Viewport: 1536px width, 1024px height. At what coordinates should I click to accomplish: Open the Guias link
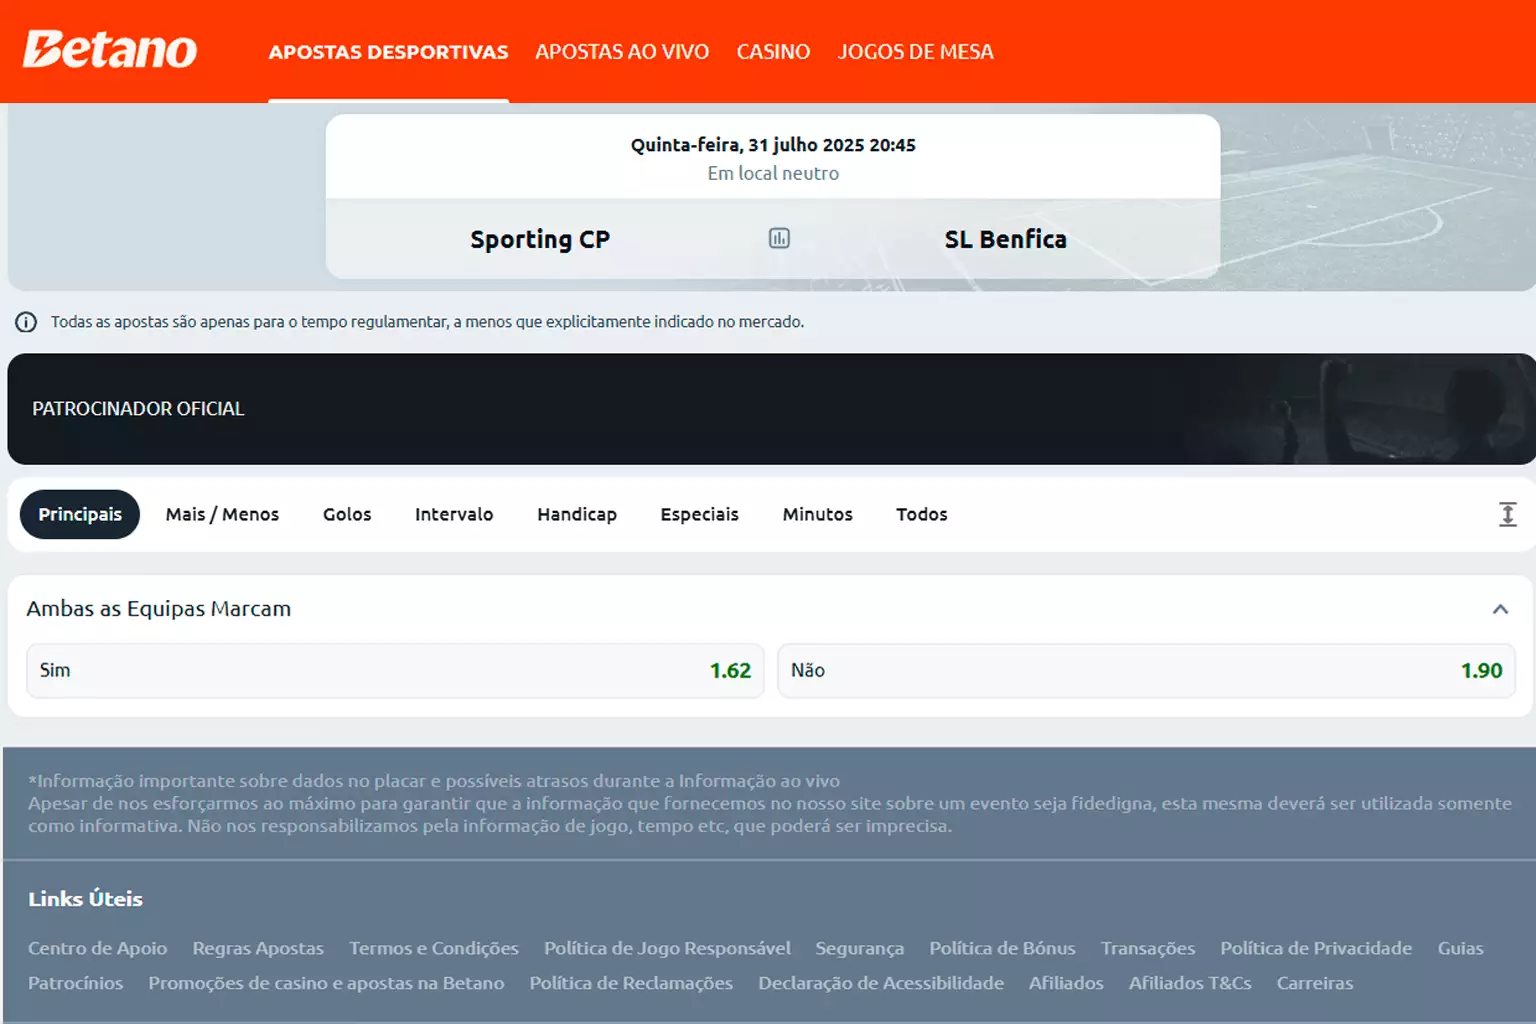[1461, 948]
